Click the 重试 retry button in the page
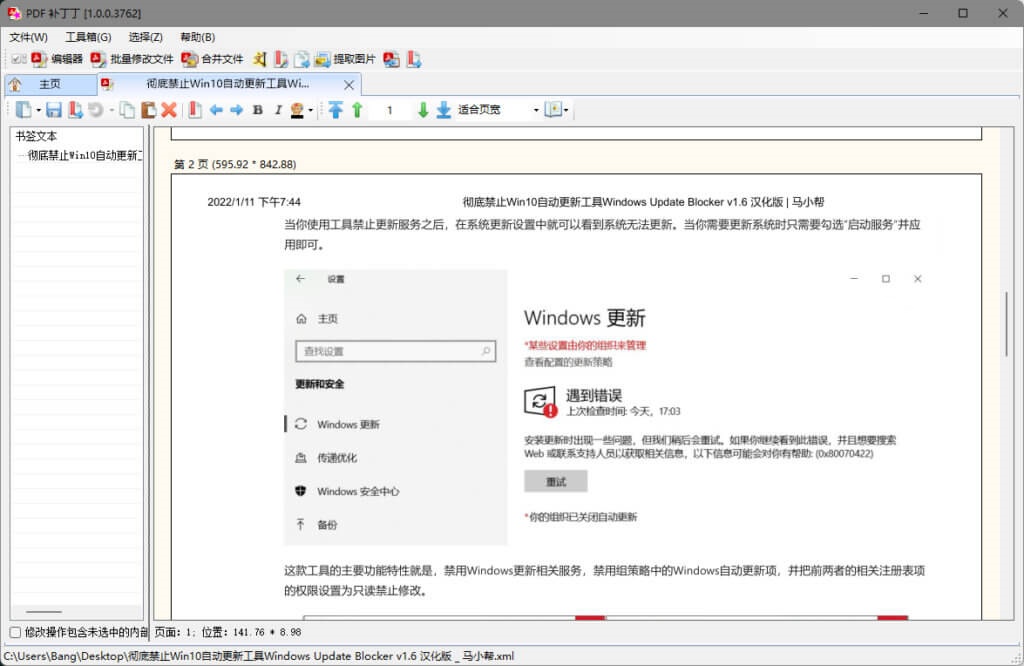The width and height of the screenshot is (1024, 666). (x=556, y=482)
